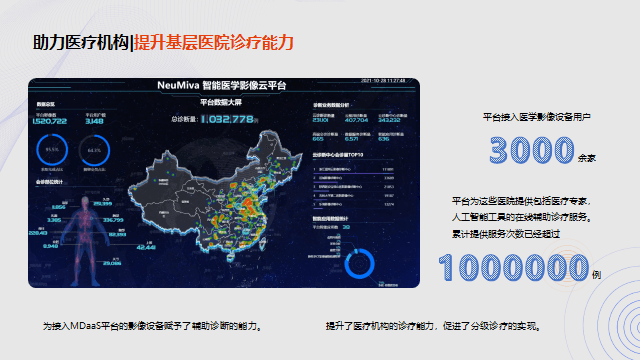Select the red heading 提升基层医院诊疗能力
The width and height of the screenshot is (640, 360).
[214, 42]
